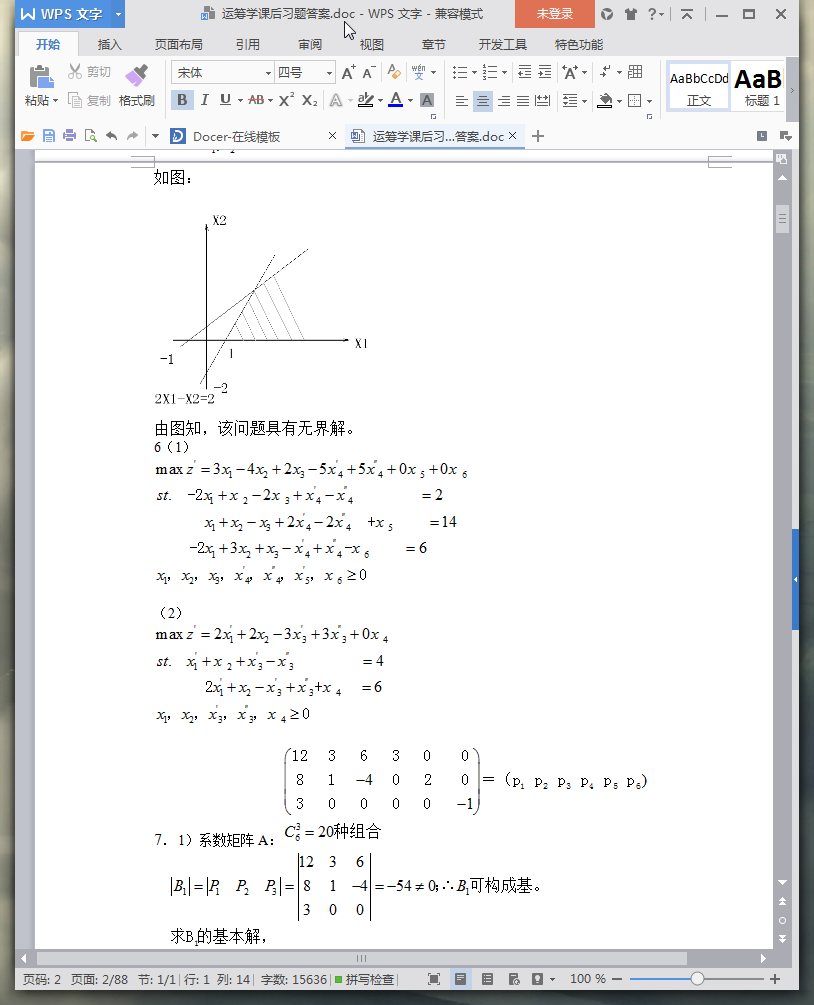The image size is (814, 1005).
Task: Save the document with the disk icon
Action: coord(48,136)
